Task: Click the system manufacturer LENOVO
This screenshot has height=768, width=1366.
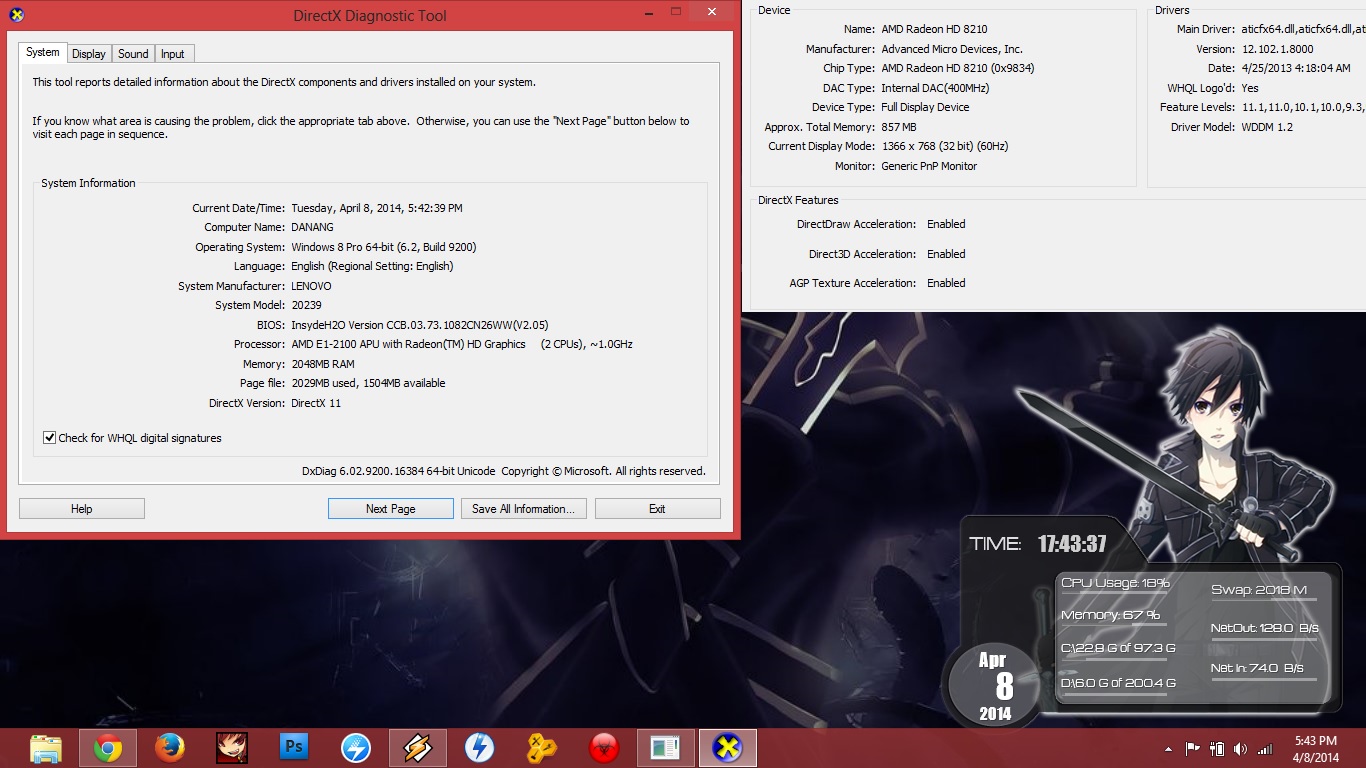Action: click(312, 286)
